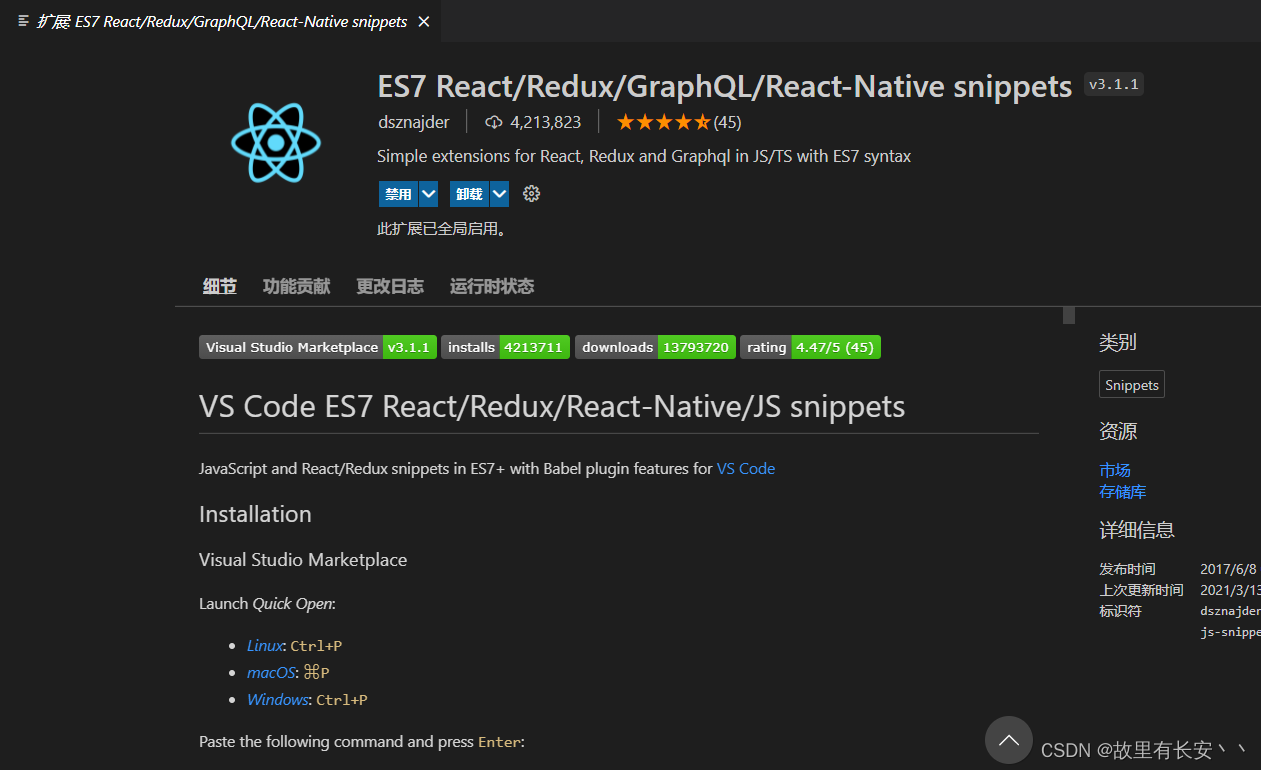Click the React atom extension logo
The image size is (1261, 770).
(x=276, y=145)
